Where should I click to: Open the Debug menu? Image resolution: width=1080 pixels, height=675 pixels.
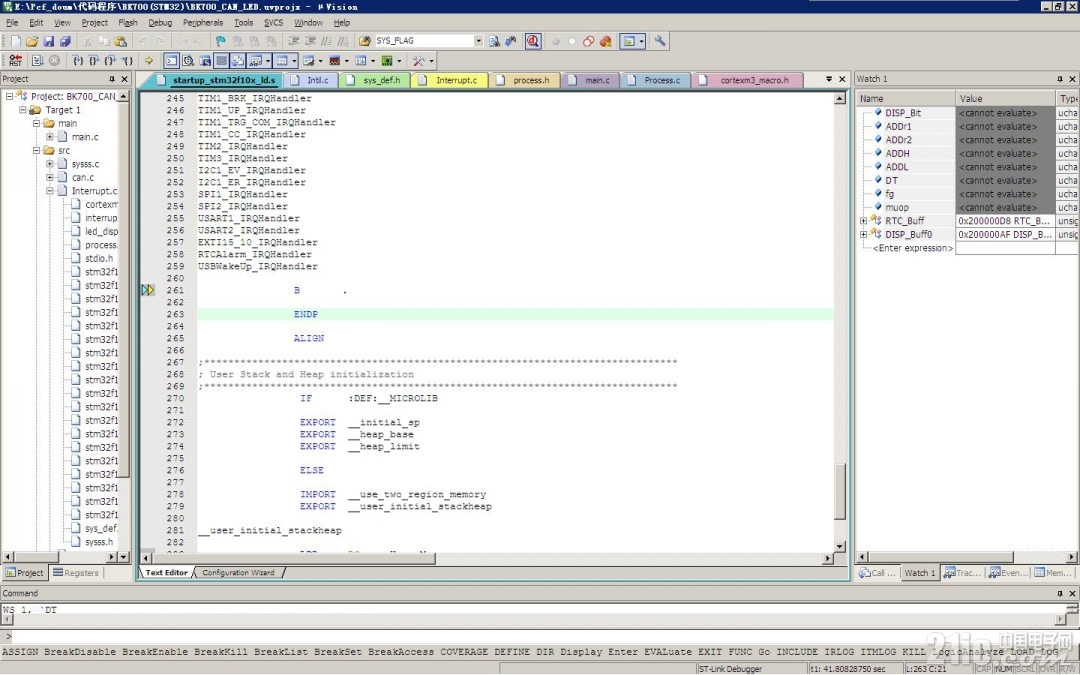click(160, 23)
